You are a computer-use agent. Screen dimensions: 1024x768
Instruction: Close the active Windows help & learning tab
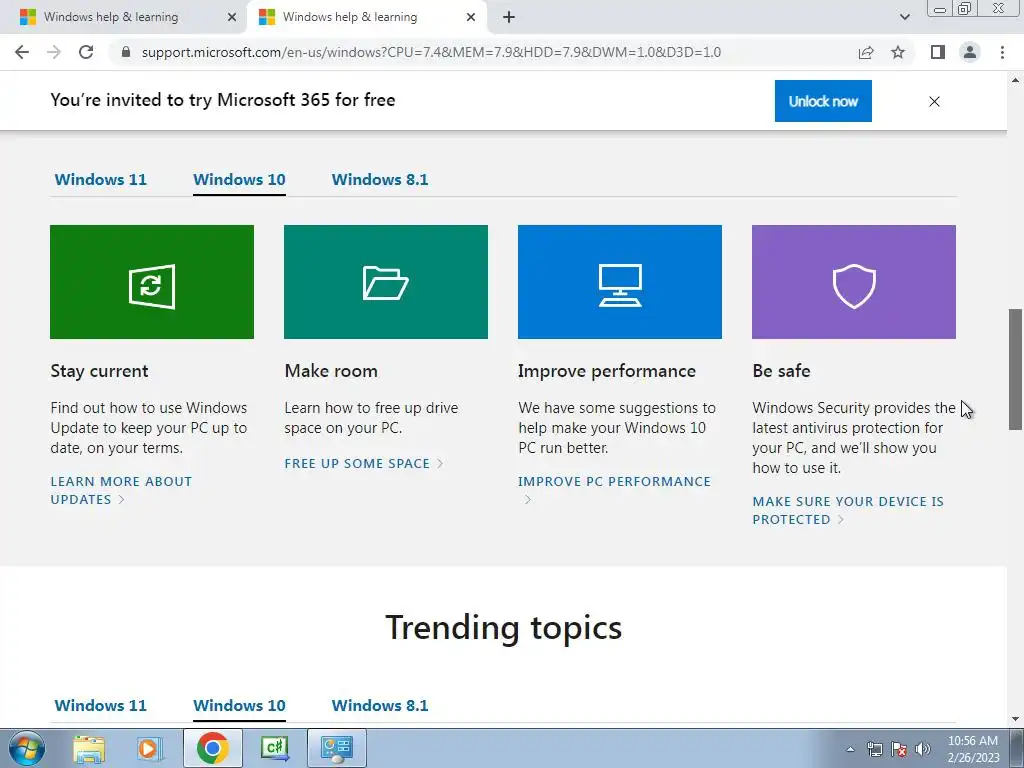click(x=471, y=18)
